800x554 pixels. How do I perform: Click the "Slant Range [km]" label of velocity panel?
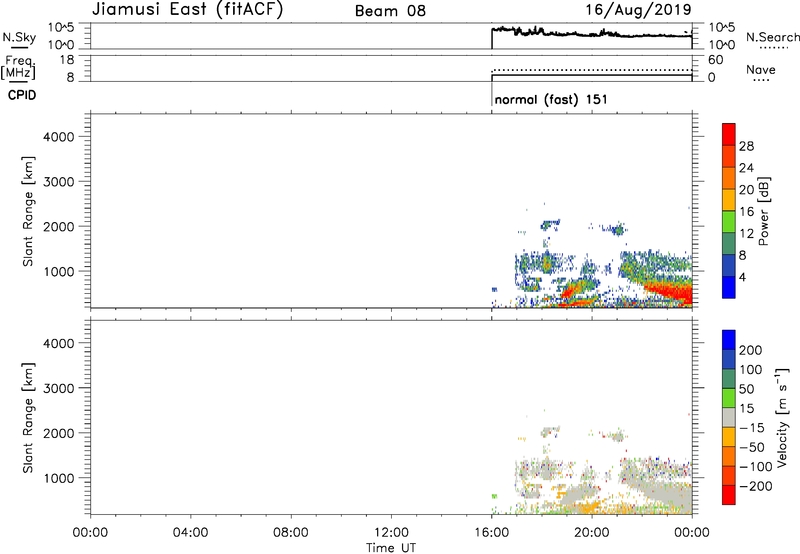(28, 418)
